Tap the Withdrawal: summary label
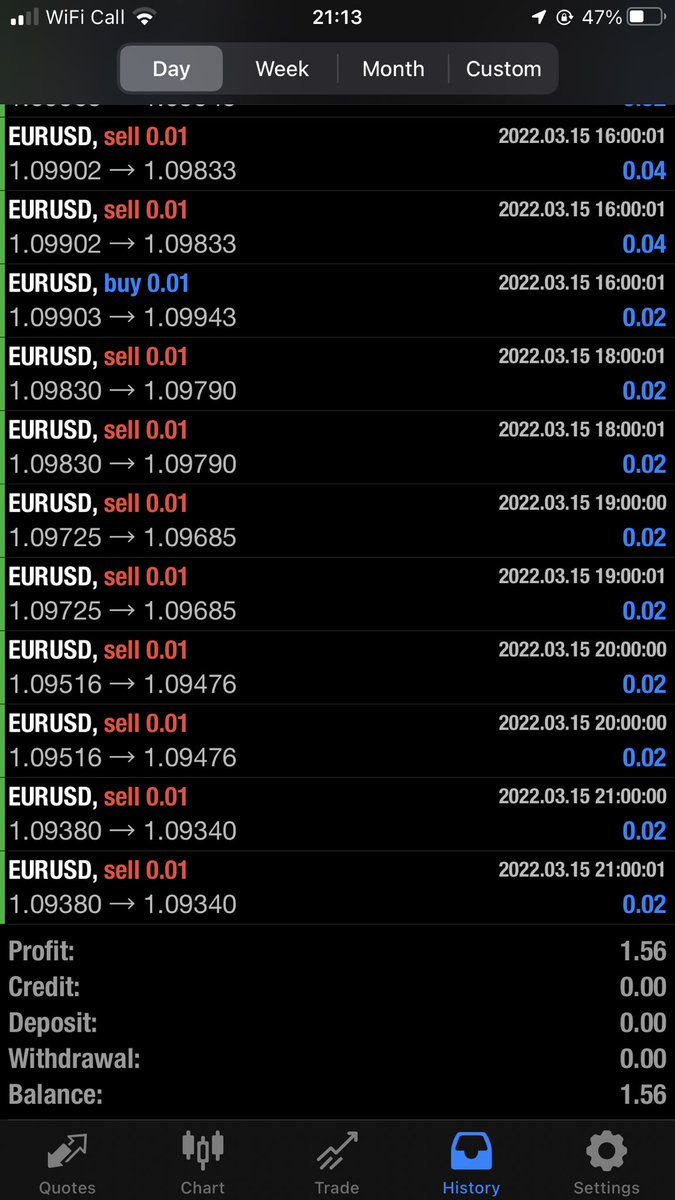Screen dimensions: 675x1200 tap(75, 1059)
